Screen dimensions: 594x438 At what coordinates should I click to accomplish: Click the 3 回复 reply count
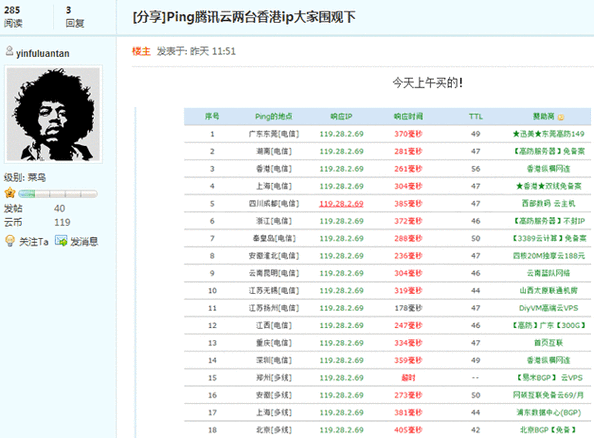[74, 17]
